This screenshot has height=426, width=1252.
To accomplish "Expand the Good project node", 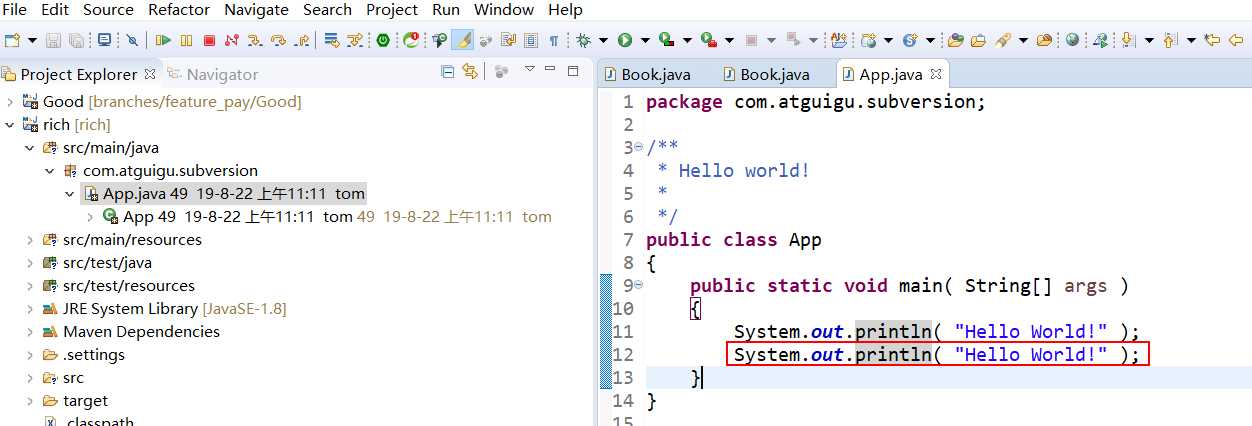I will 10,102.
